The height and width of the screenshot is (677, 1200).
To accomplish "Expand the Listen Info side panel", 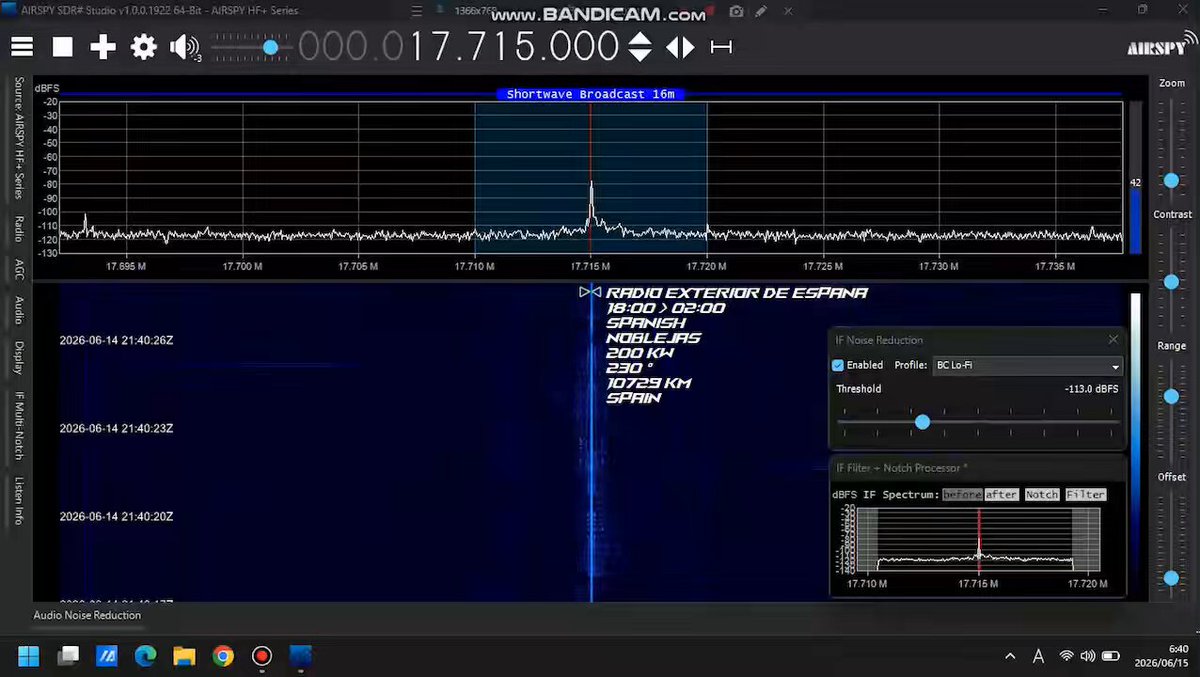I will (x=18, y=501).
